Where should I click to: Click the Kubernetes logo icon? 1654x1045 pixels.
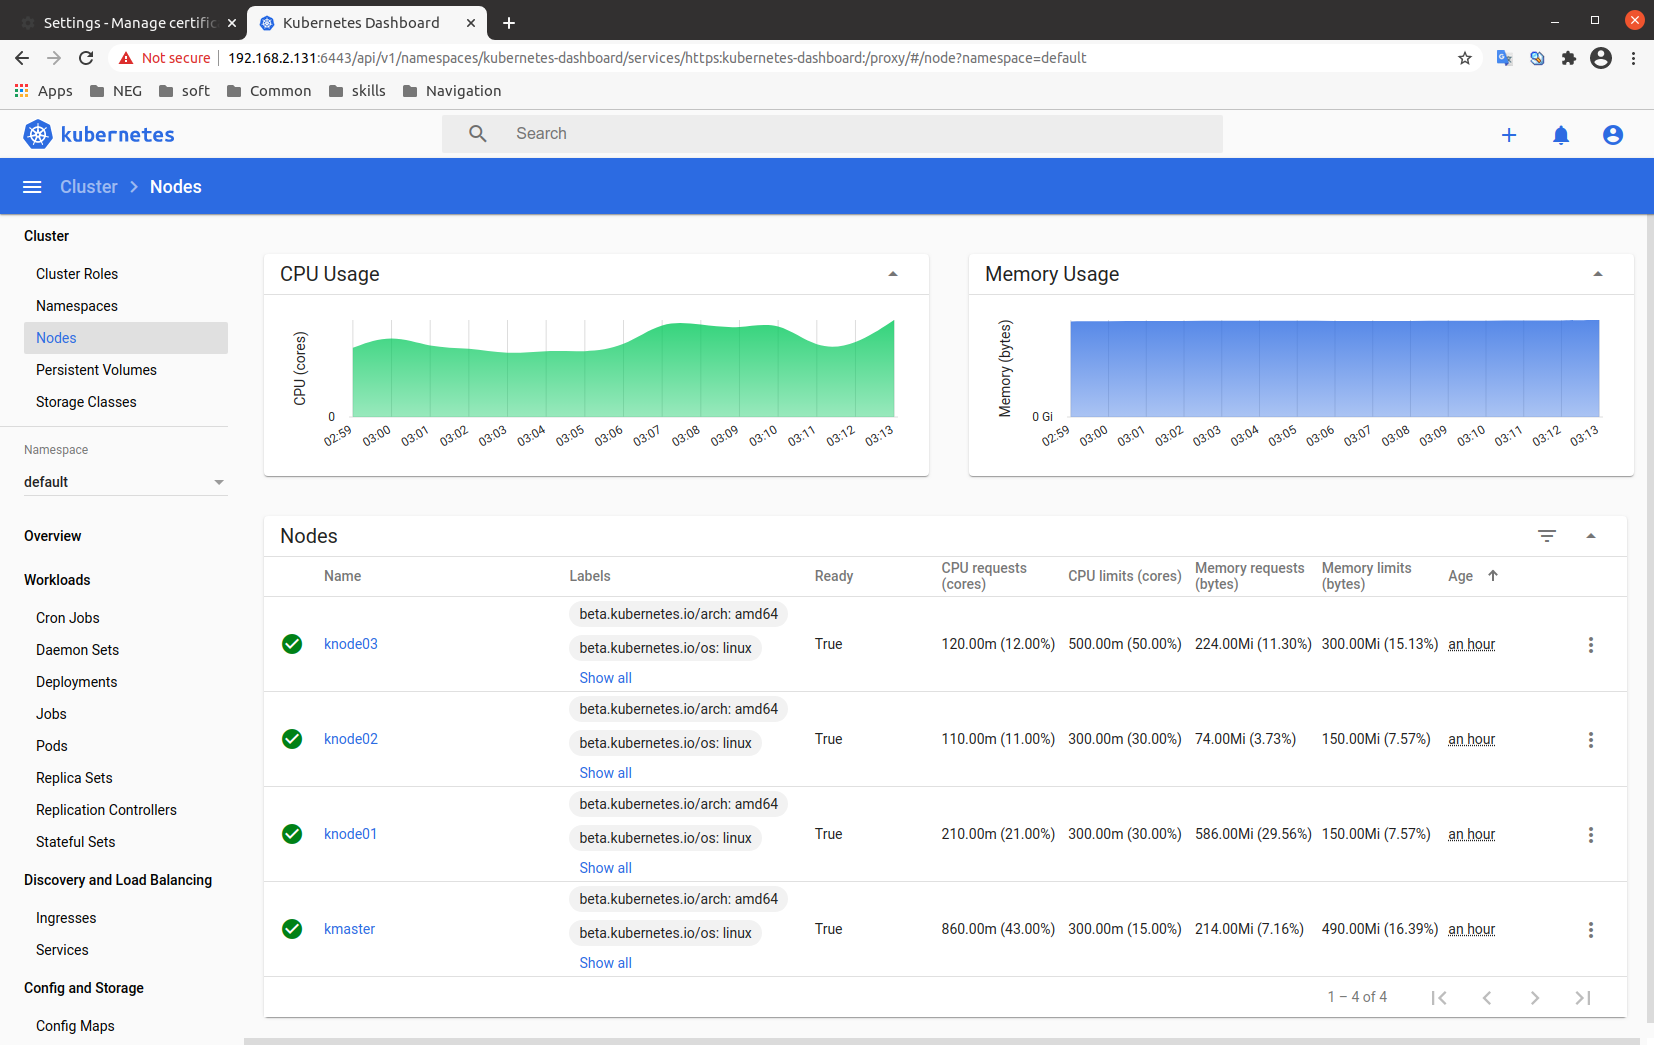tap(38, 134)
